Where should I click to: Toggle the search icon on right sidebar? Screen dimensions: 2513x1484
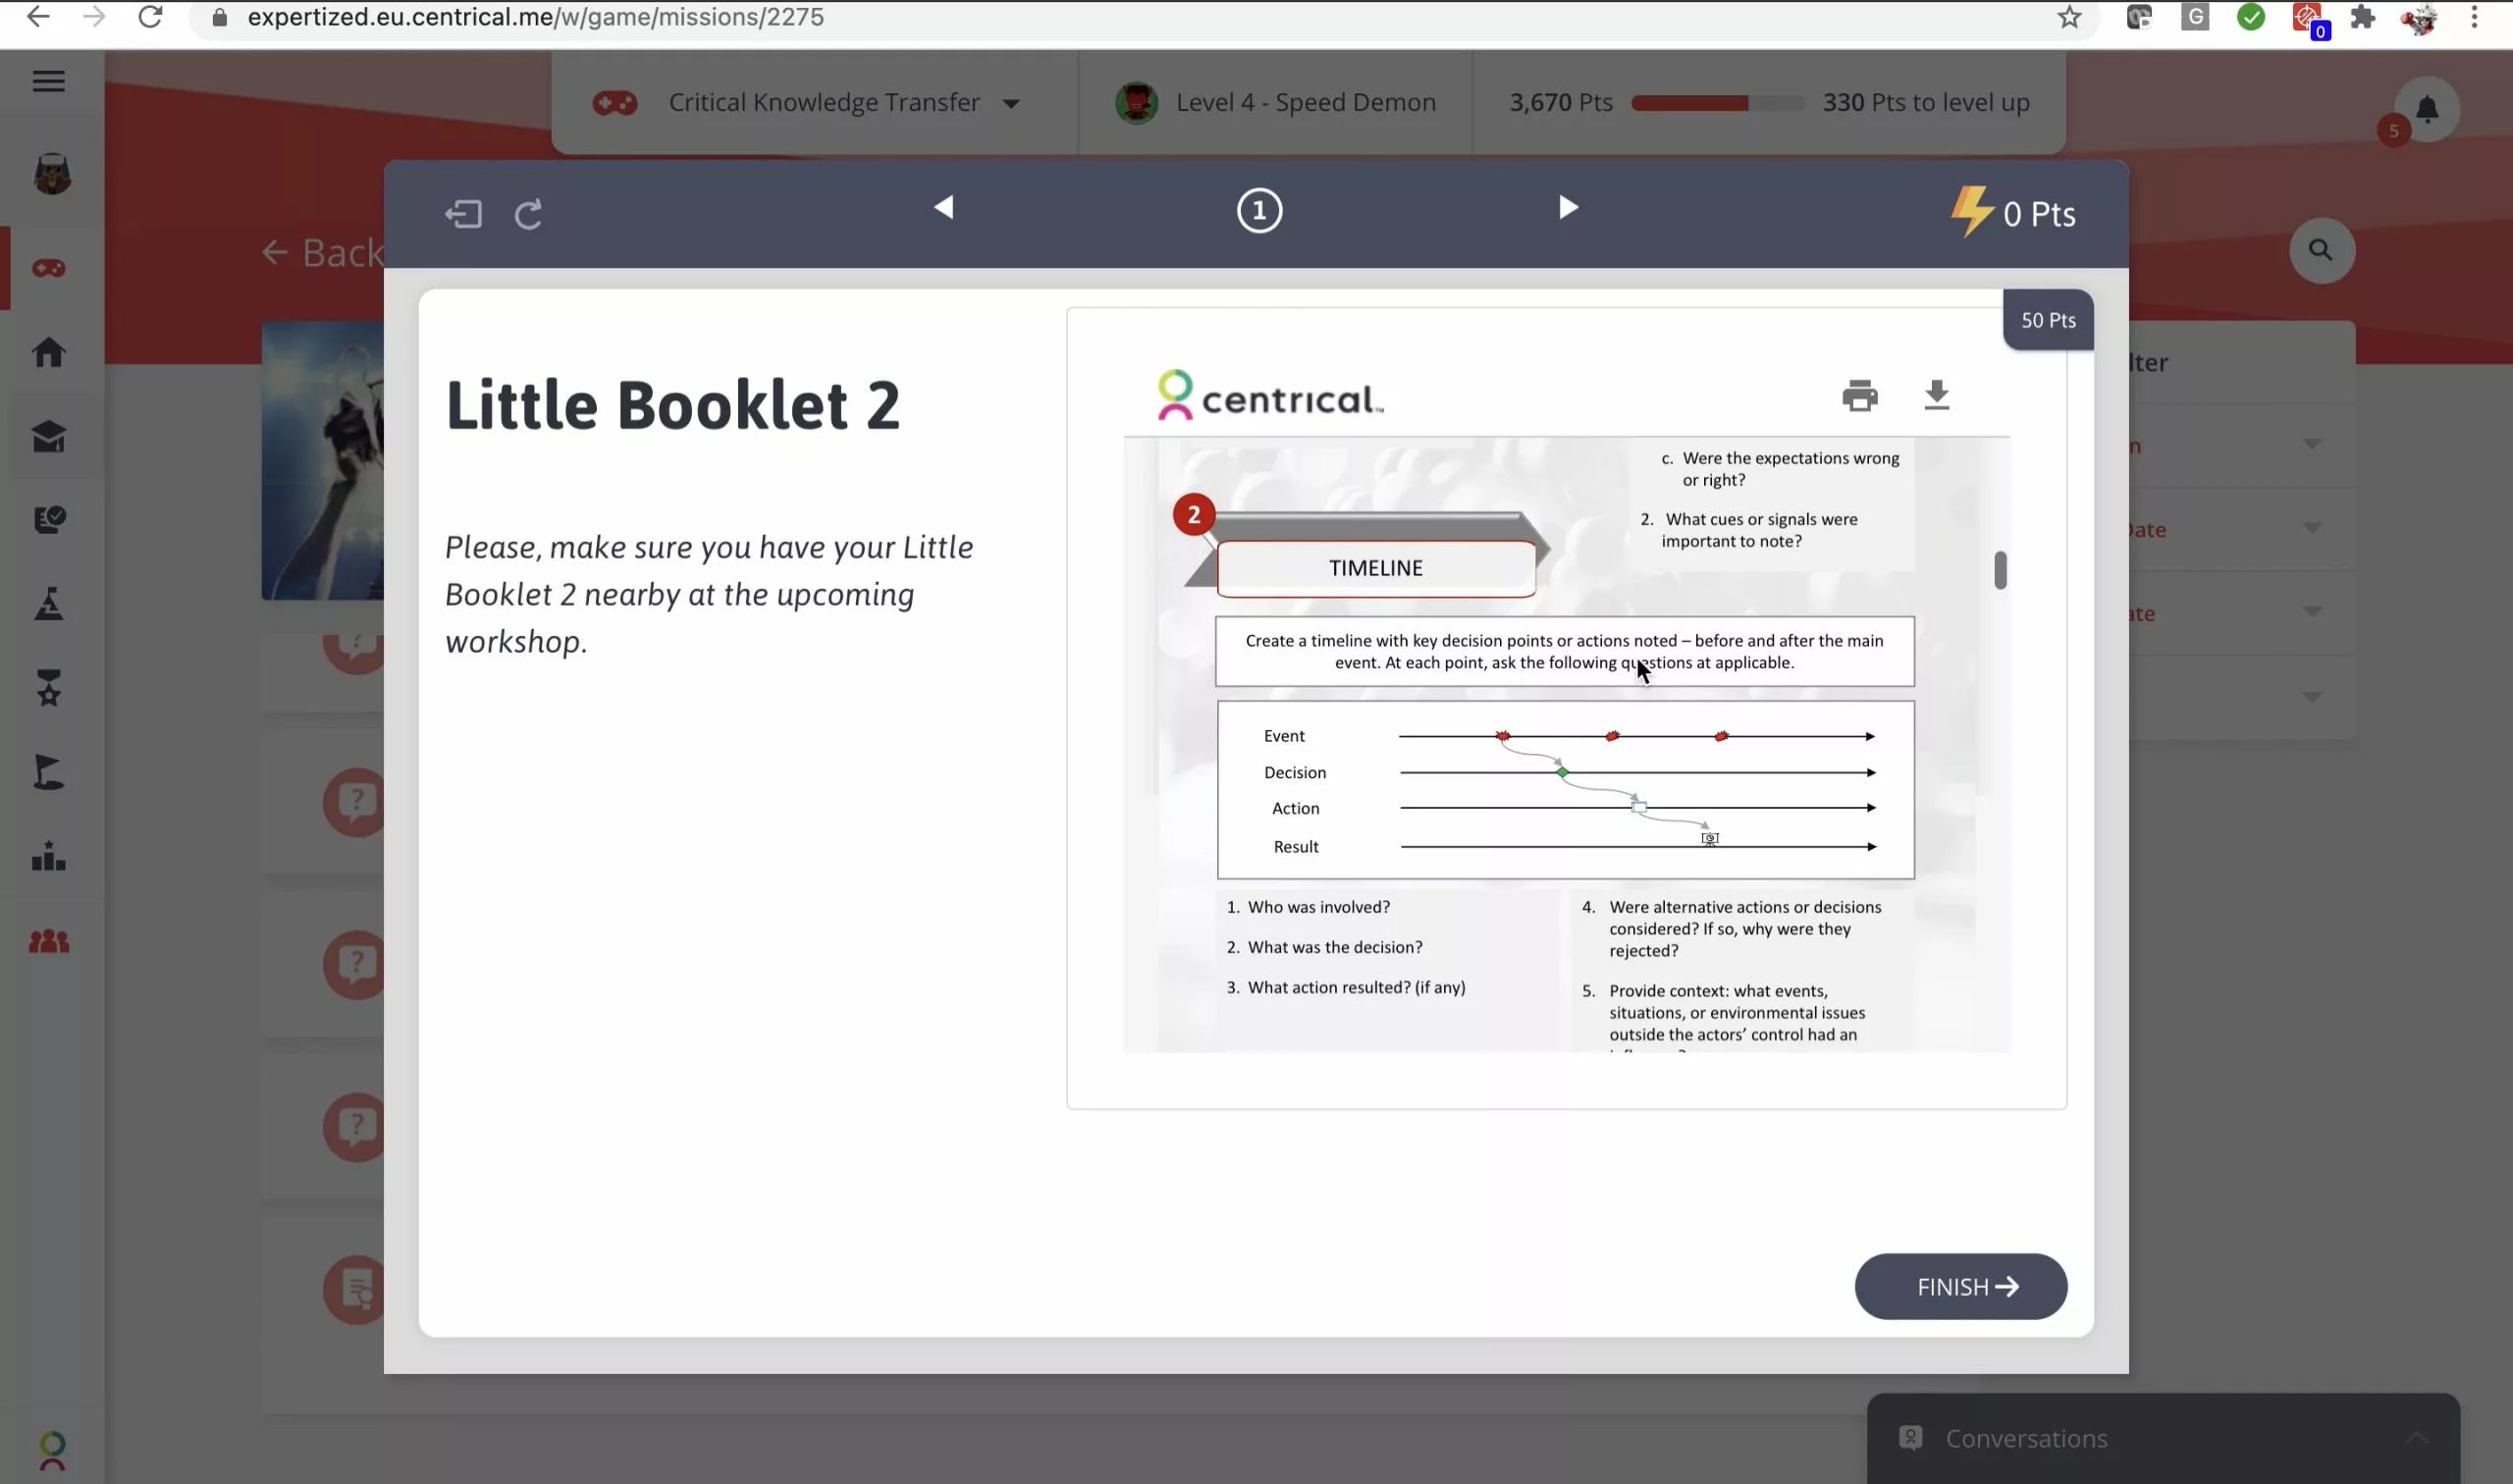click(2319, 249)
